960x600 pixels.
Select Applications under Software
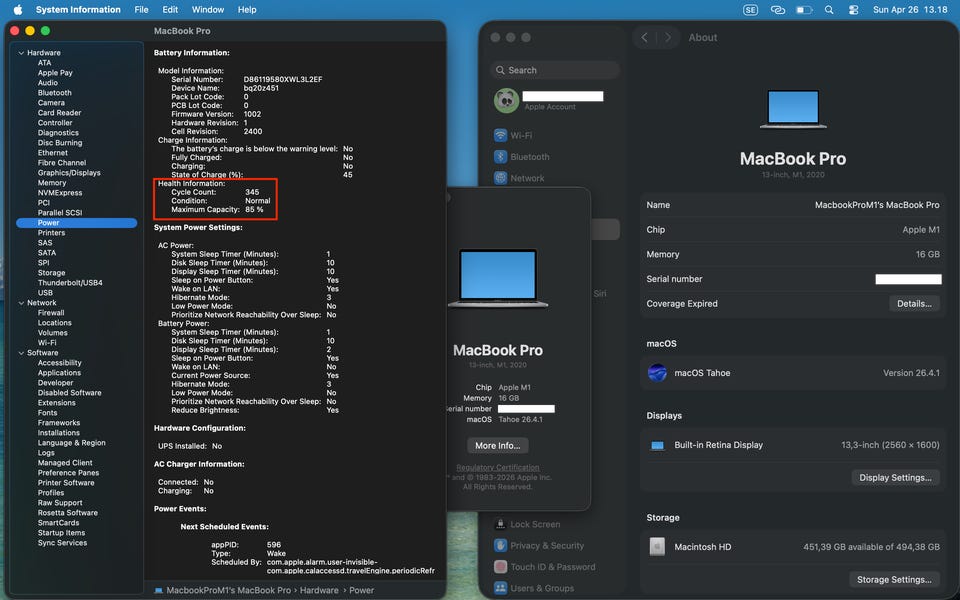tap(59, 373)
